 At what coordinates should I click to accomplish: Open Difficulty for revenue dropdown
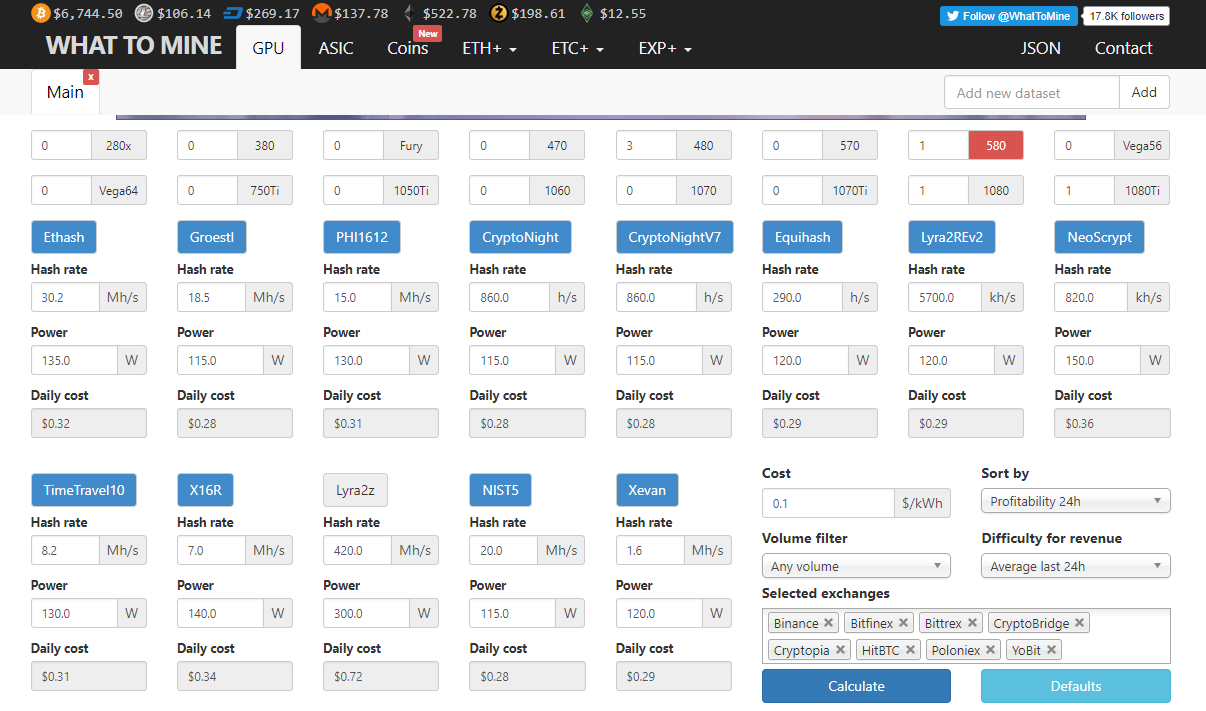pyautogui.click(x=1076, y=566)
